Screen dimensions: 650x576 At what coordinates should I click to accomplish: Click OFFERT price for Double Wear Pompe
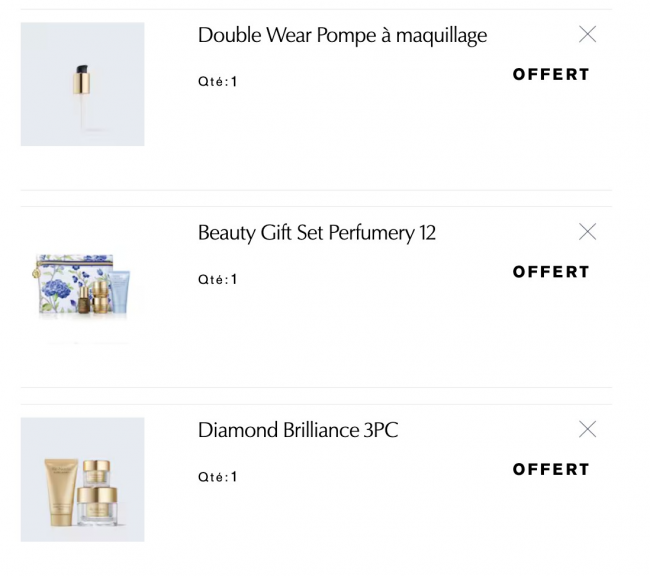tap(551, 74)
